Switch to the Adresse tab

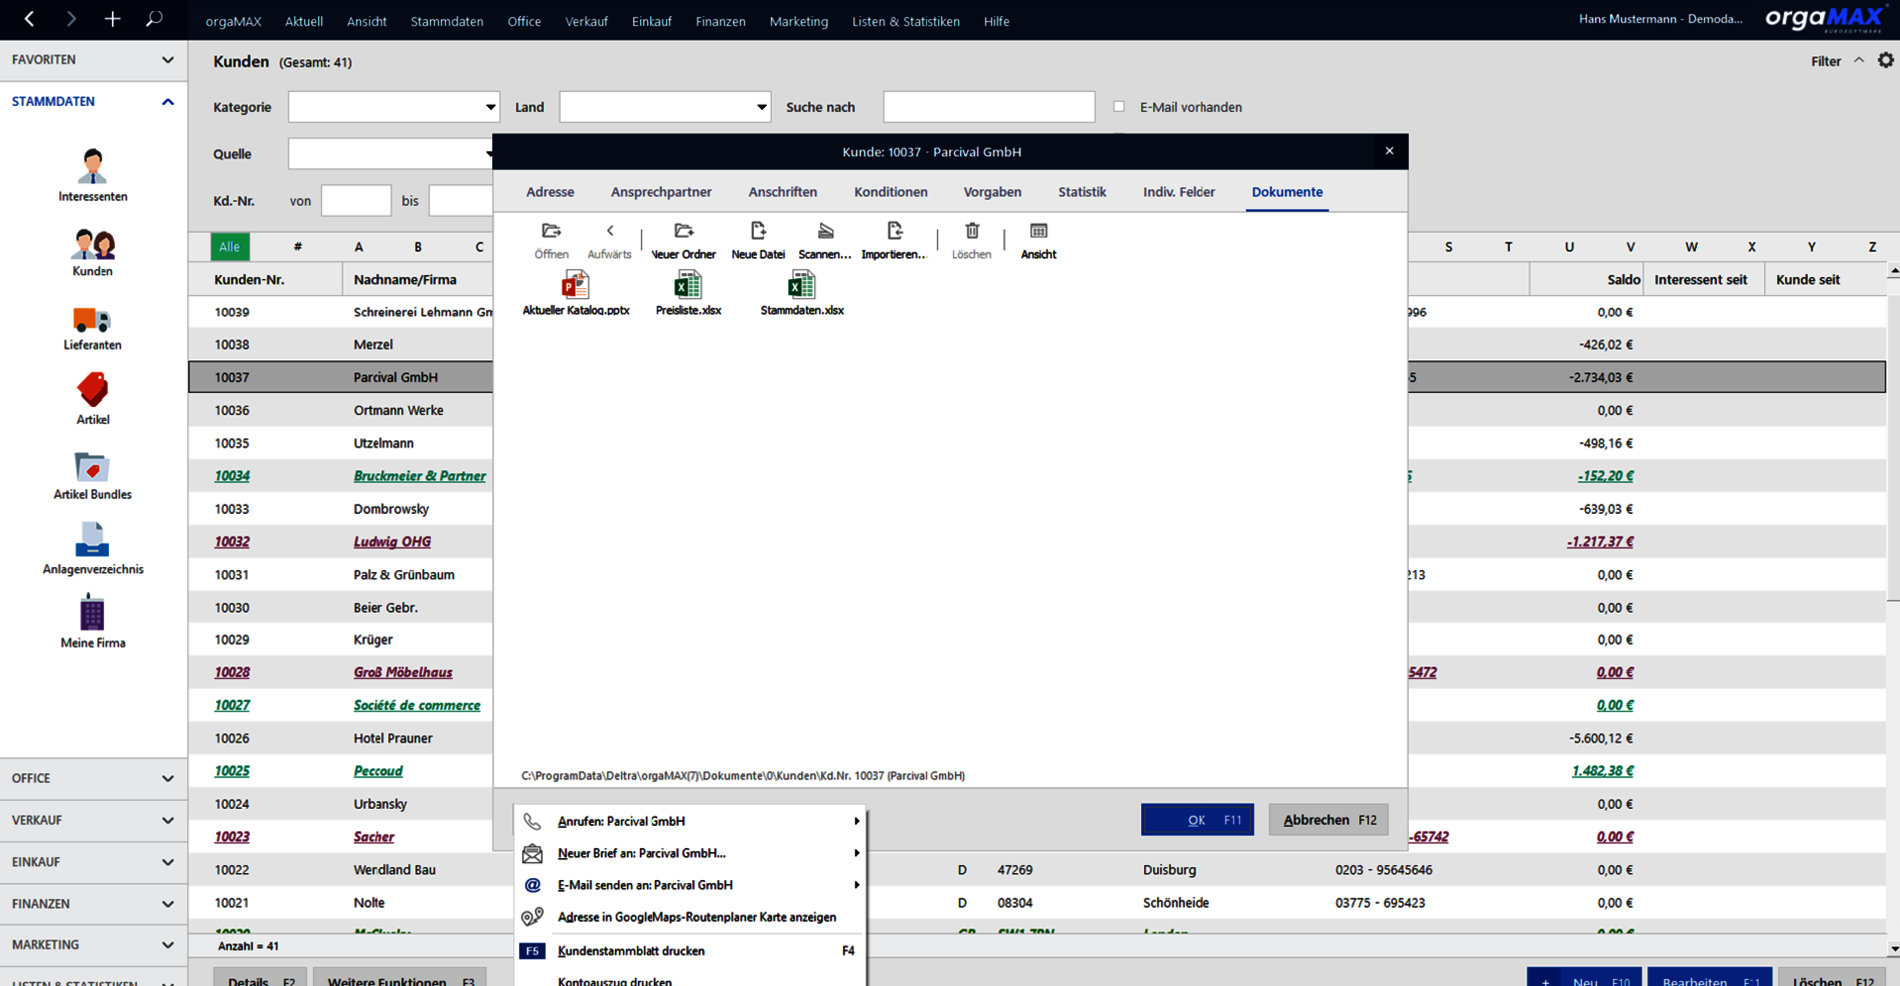coord(550,192)
